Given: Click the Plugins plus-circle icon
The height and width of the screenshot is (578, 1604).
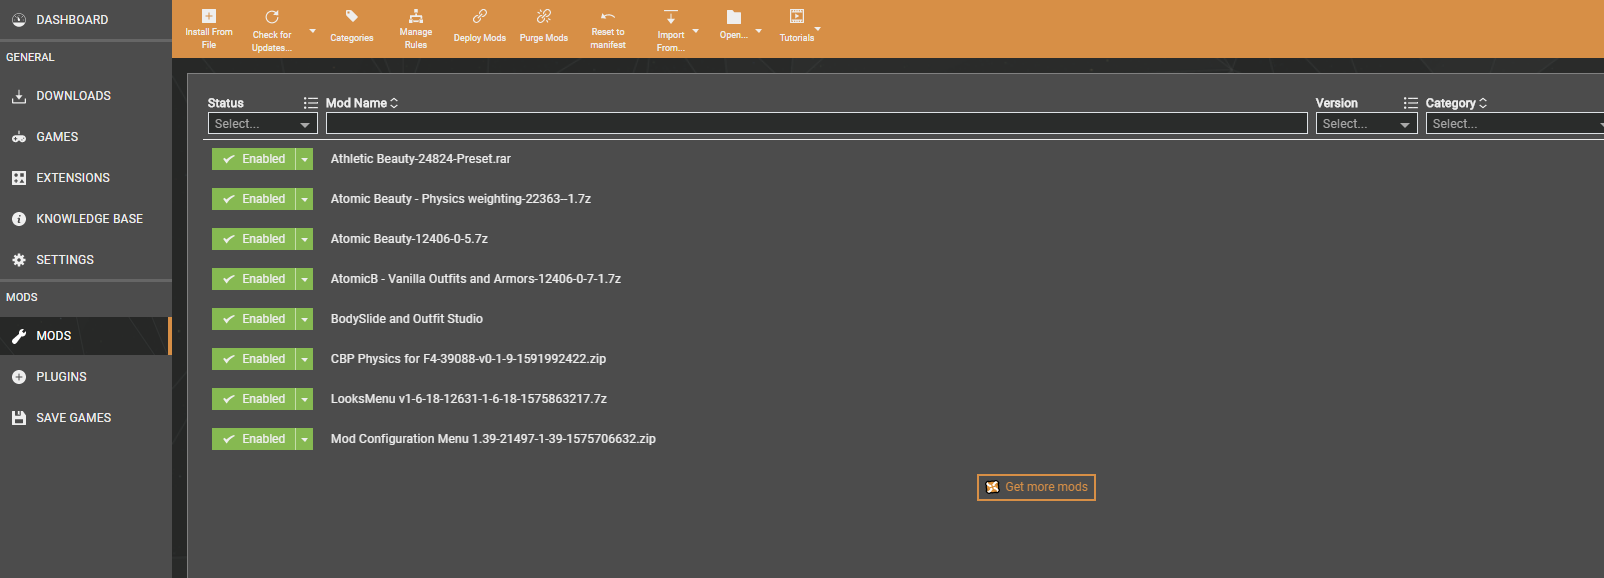Looking at the screenshot, I should coord(19,377).
